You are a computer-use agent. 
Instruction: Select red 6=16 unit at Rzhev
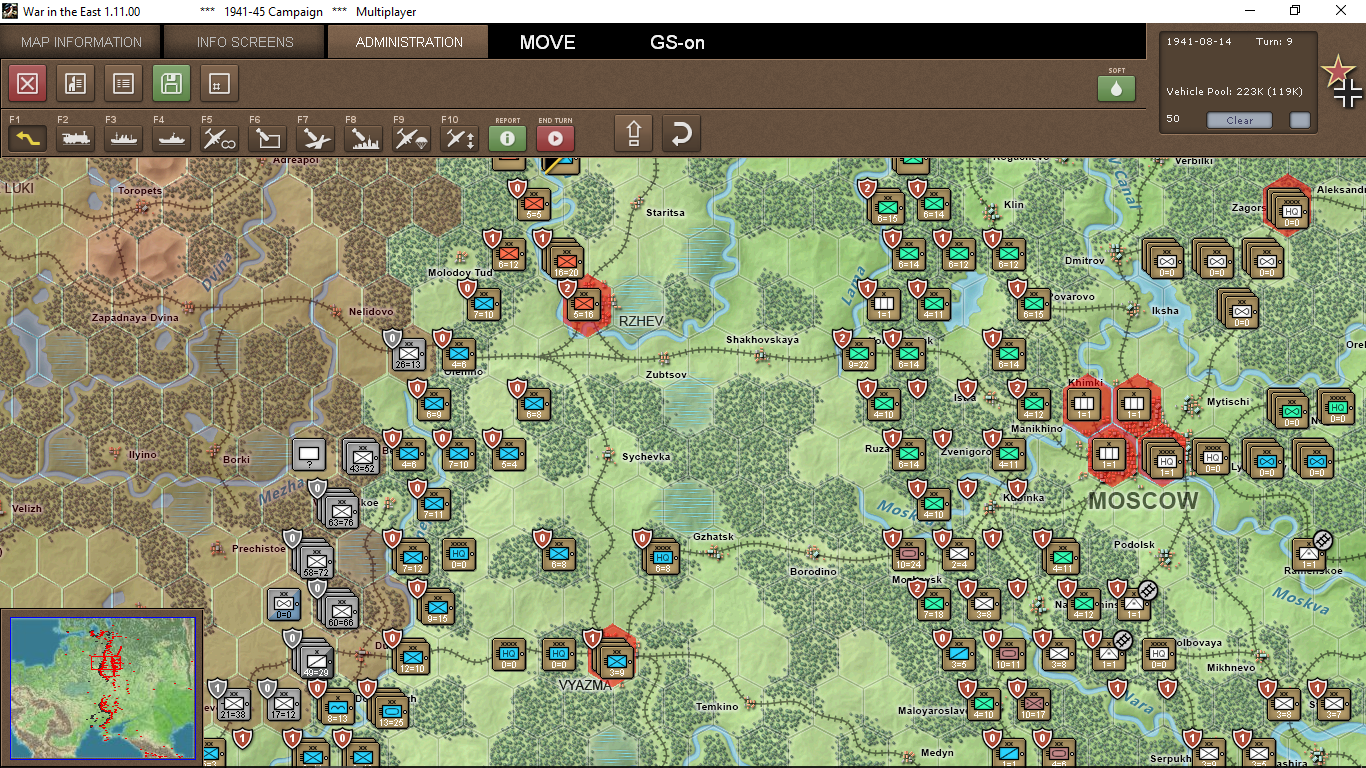(x=586, y=303)
